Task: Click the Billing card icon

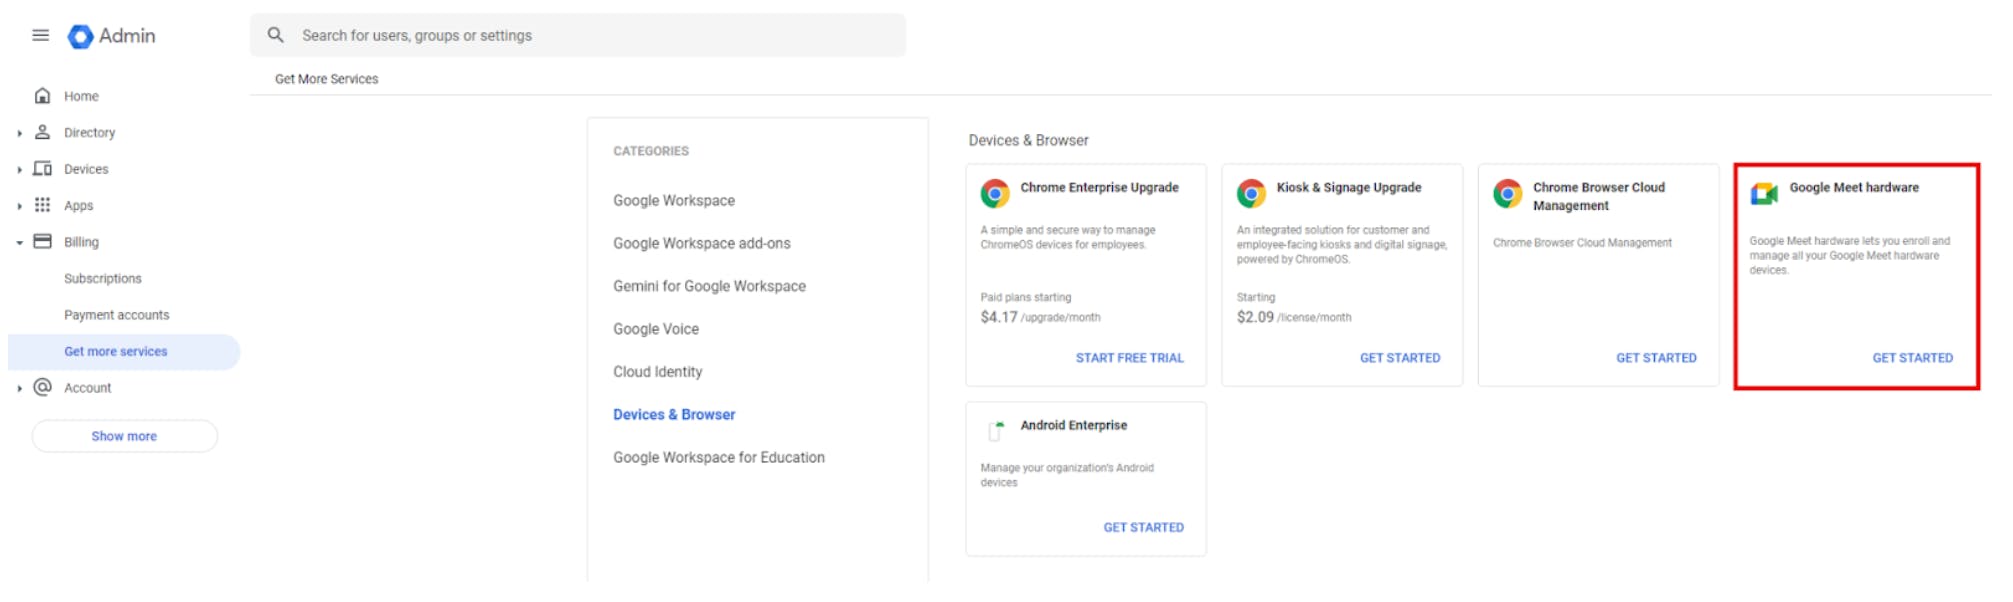Action: point(42,242)
